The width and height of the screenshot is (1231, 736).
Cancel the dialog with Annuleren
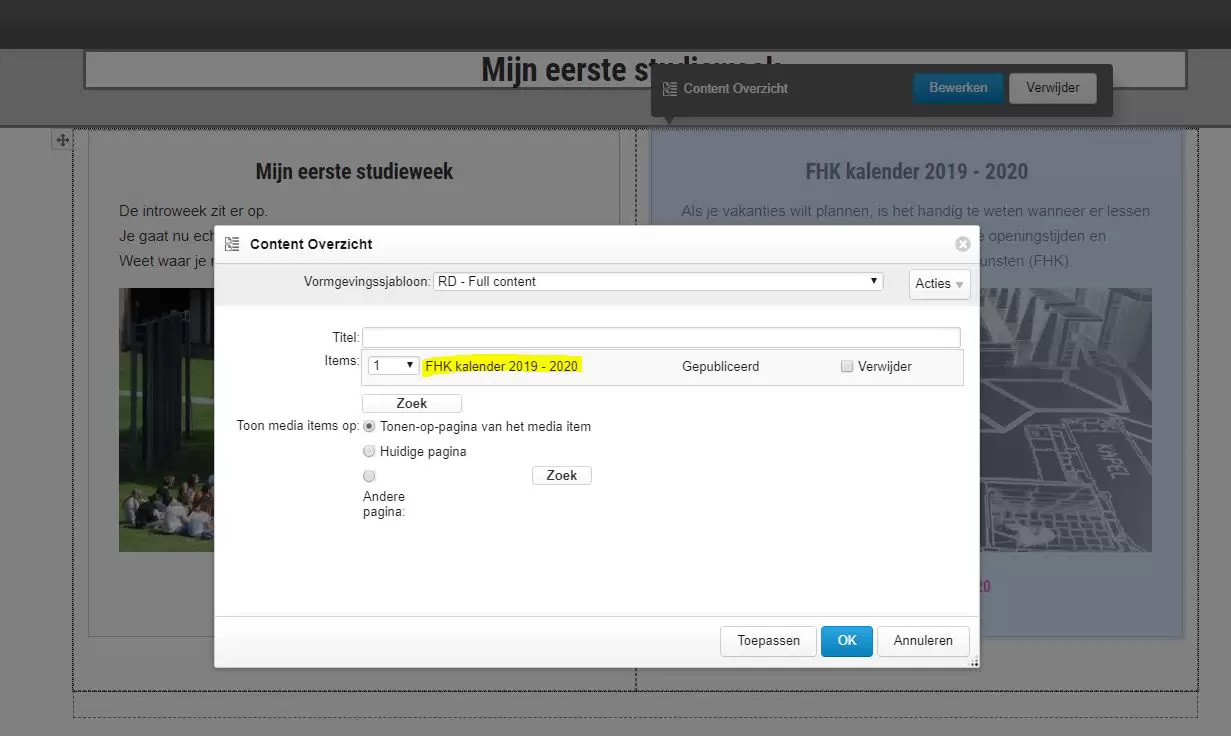pos(922,641)
